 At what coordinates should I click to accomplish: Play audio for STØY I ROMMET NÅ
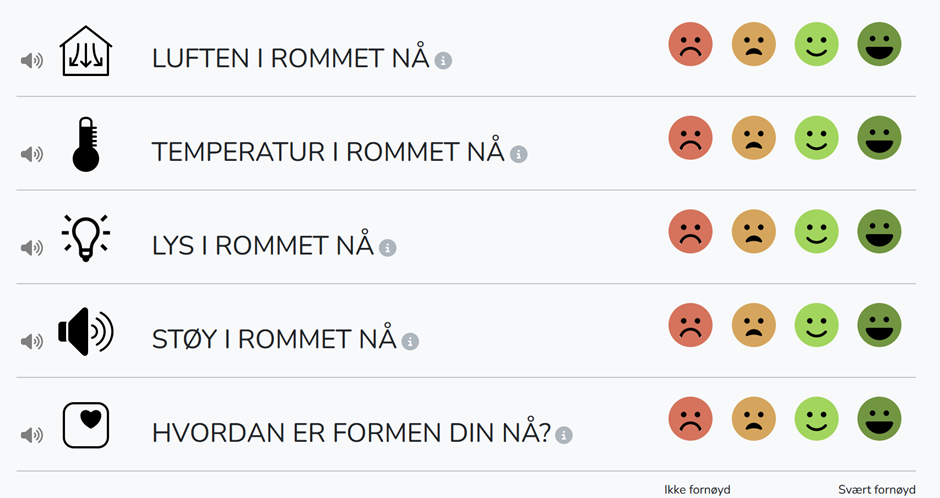(x=32, y=342)
